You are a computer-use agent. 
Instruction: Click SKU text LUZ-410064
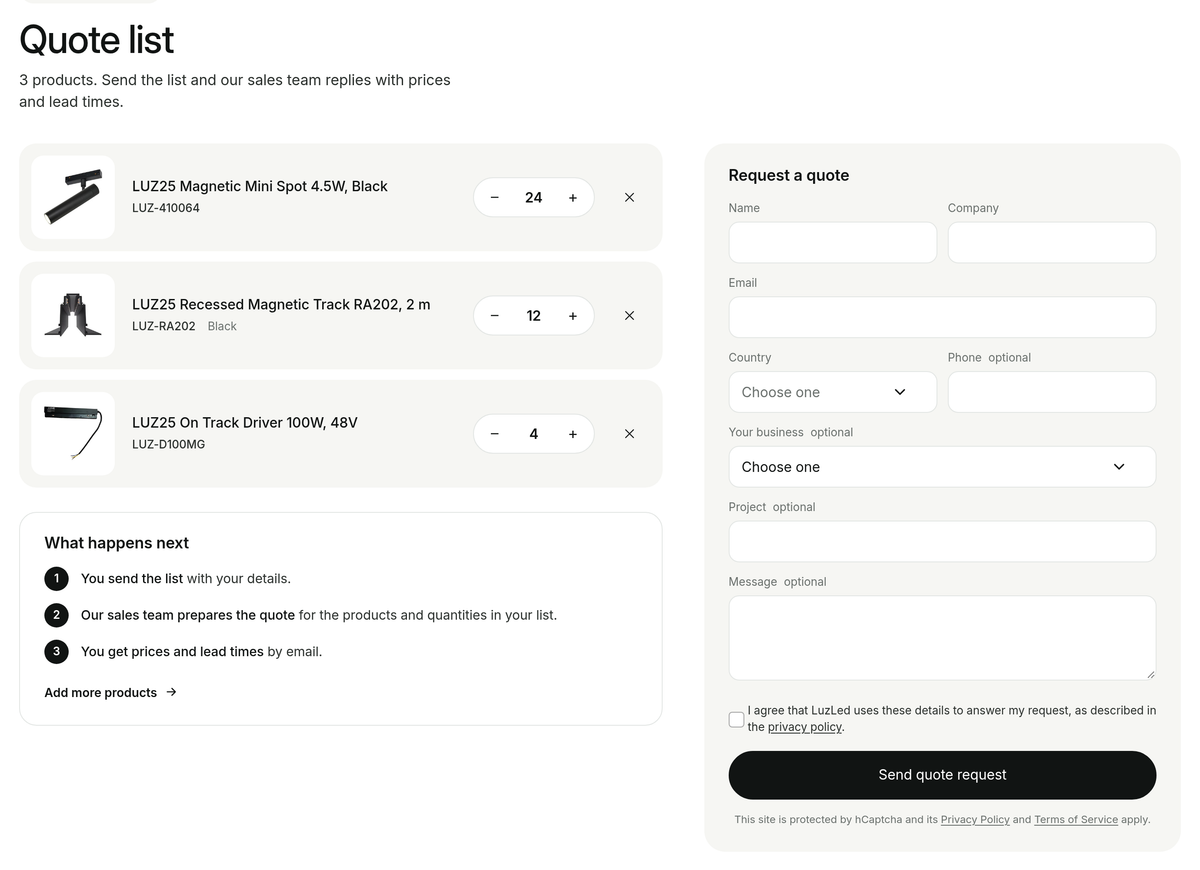(166, 208)
